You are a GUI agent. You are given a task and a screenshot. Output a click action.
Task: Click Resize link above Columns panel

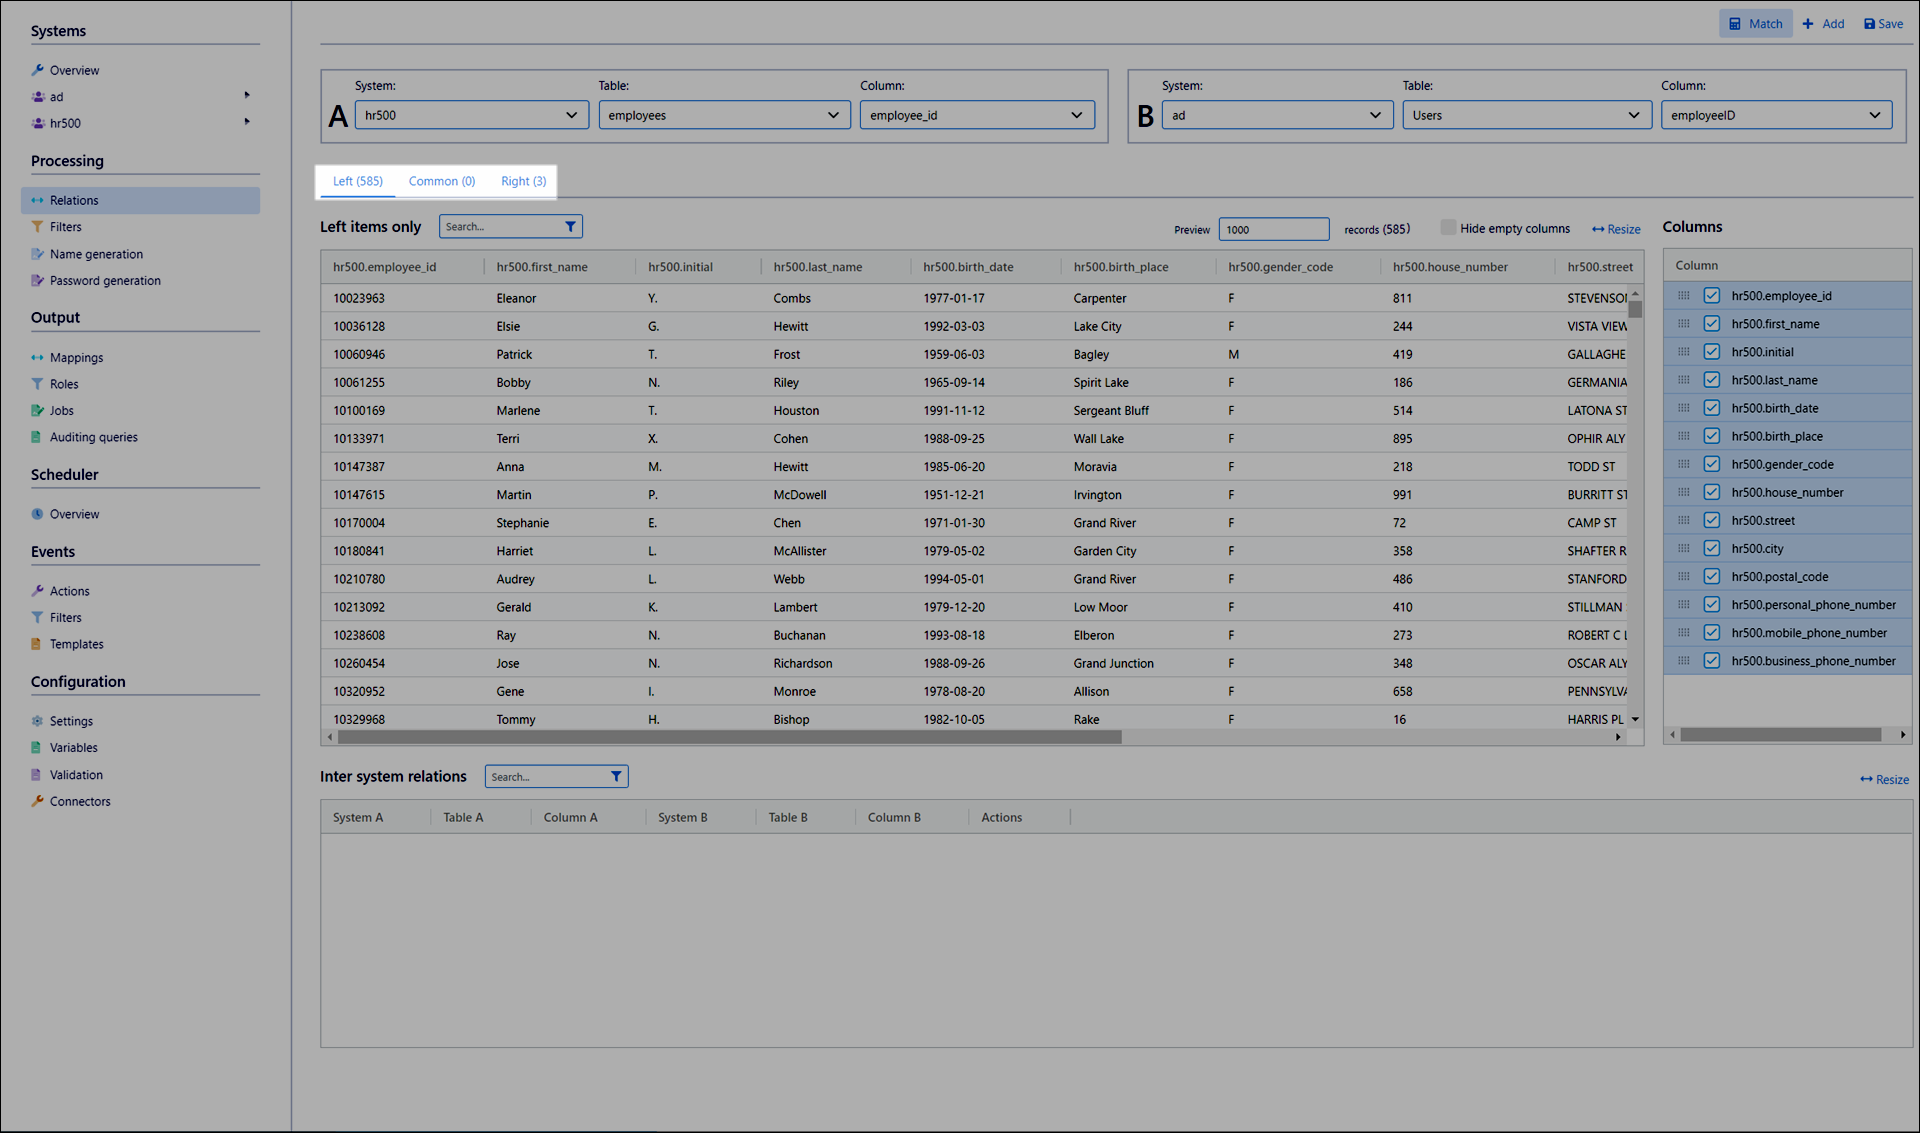pos(1617,229)
